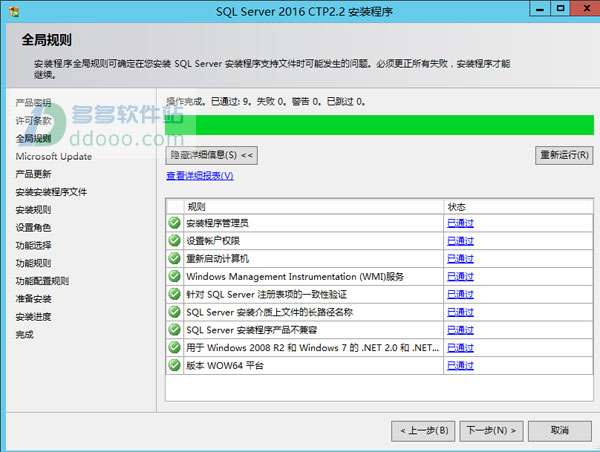600x452 pixels.
Task: Click the green rule-check progress bar
Action: click(380, 125)
